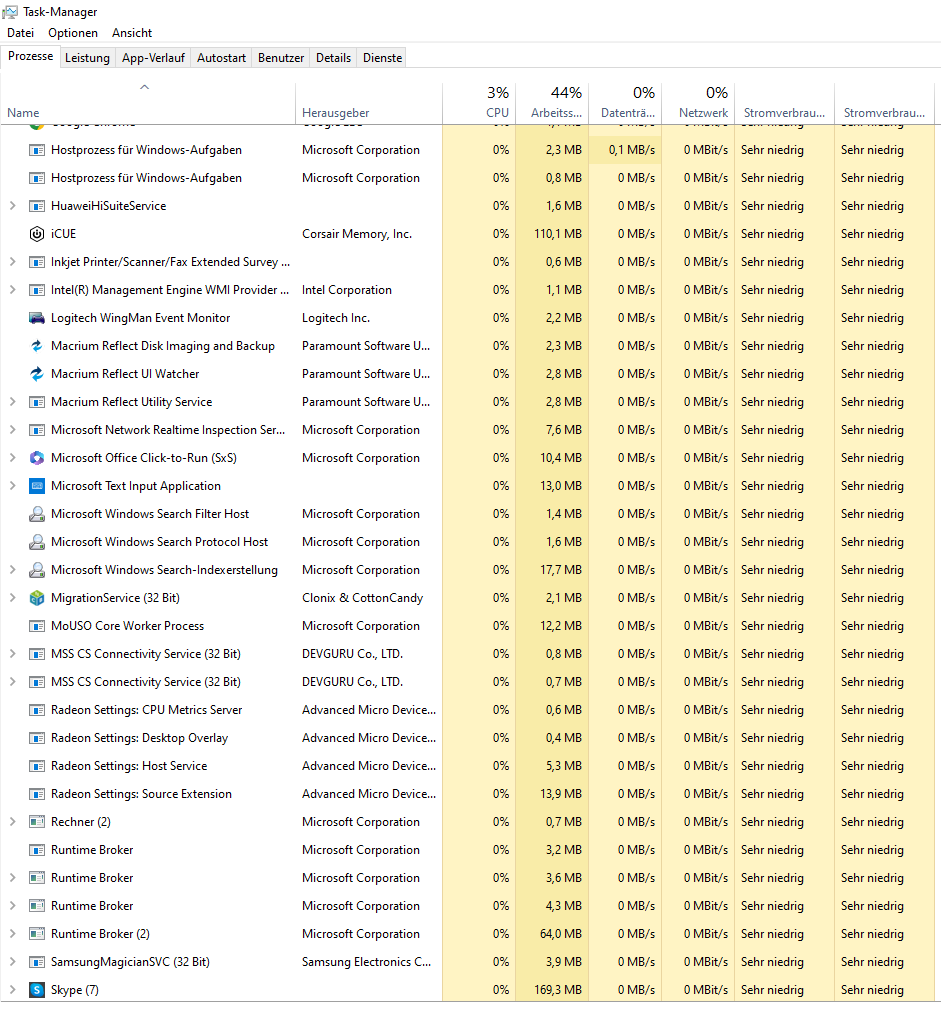The image size is (941, 1015).
Task: Open the Ansicht menu
Action: (132, 33)
